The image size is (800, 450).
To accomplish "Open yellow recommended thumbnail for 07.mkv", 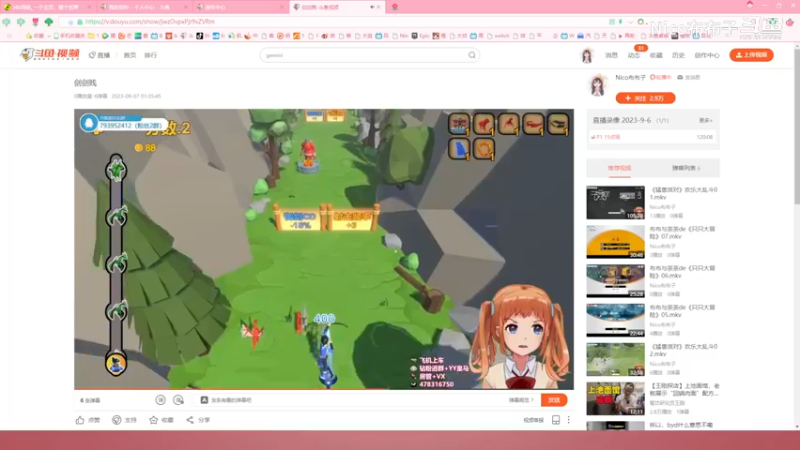I will (x=615, y=242).
